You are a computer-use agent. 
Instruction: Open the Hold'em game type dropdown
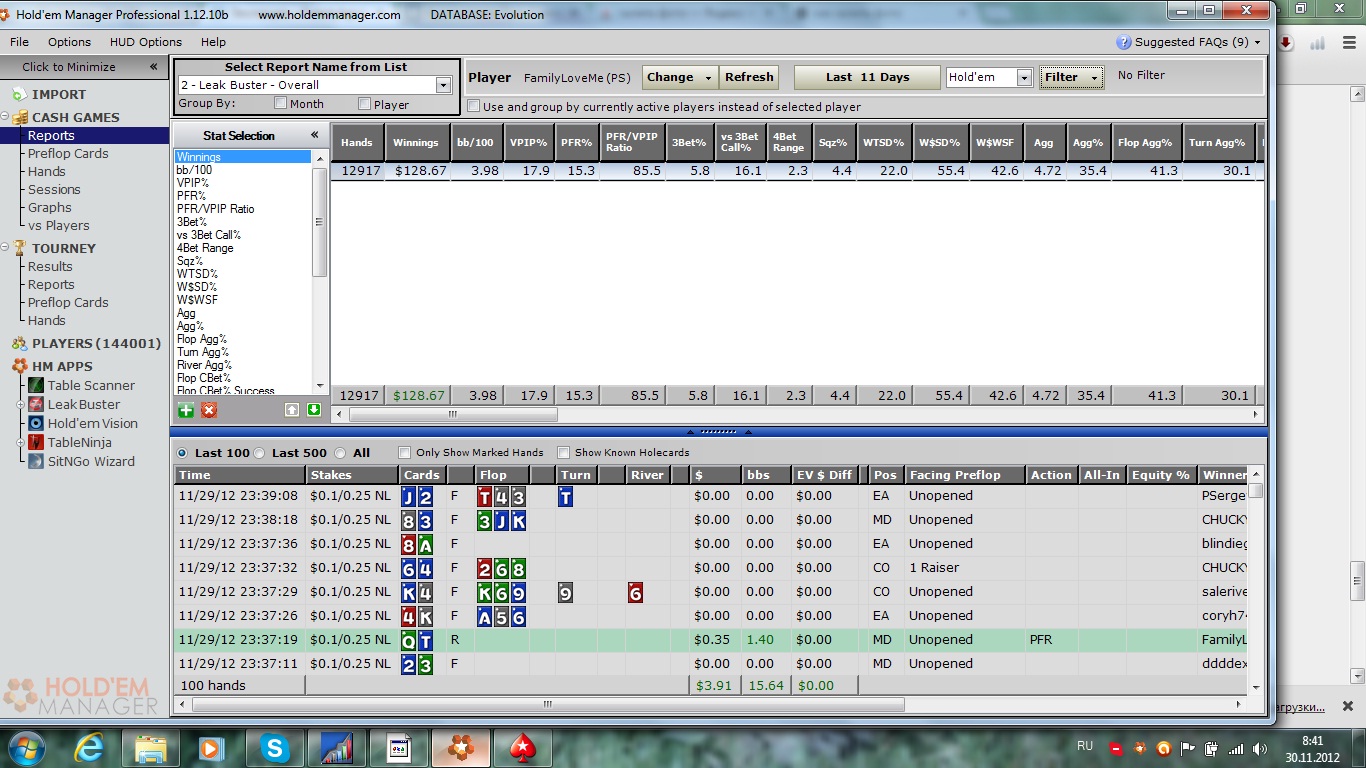click(1024, 77)
